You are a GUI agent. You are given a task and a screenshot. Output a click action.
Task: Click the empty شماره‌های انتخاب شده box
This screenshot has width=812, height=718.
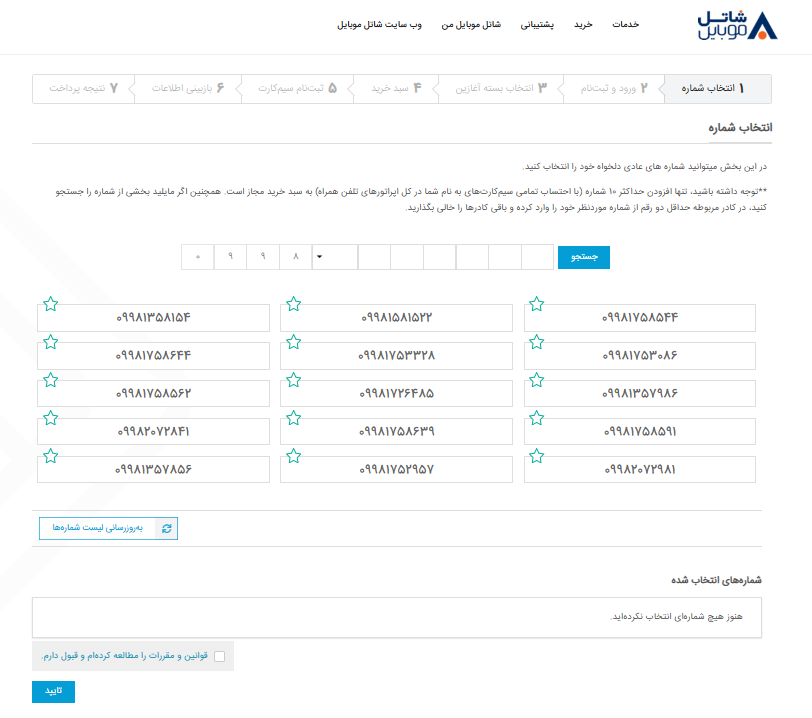point(397,618)
